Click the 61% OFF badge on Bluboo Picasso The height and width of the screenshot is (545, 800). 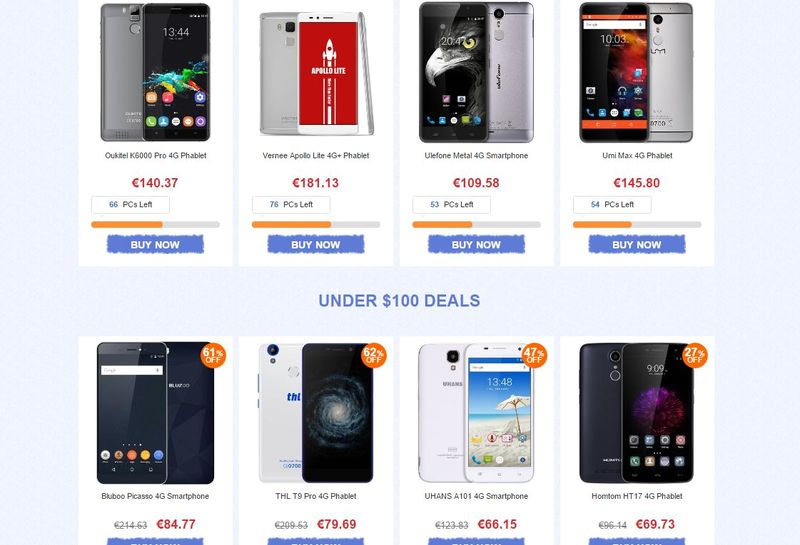pyautogui.click(x=213, y=355)
